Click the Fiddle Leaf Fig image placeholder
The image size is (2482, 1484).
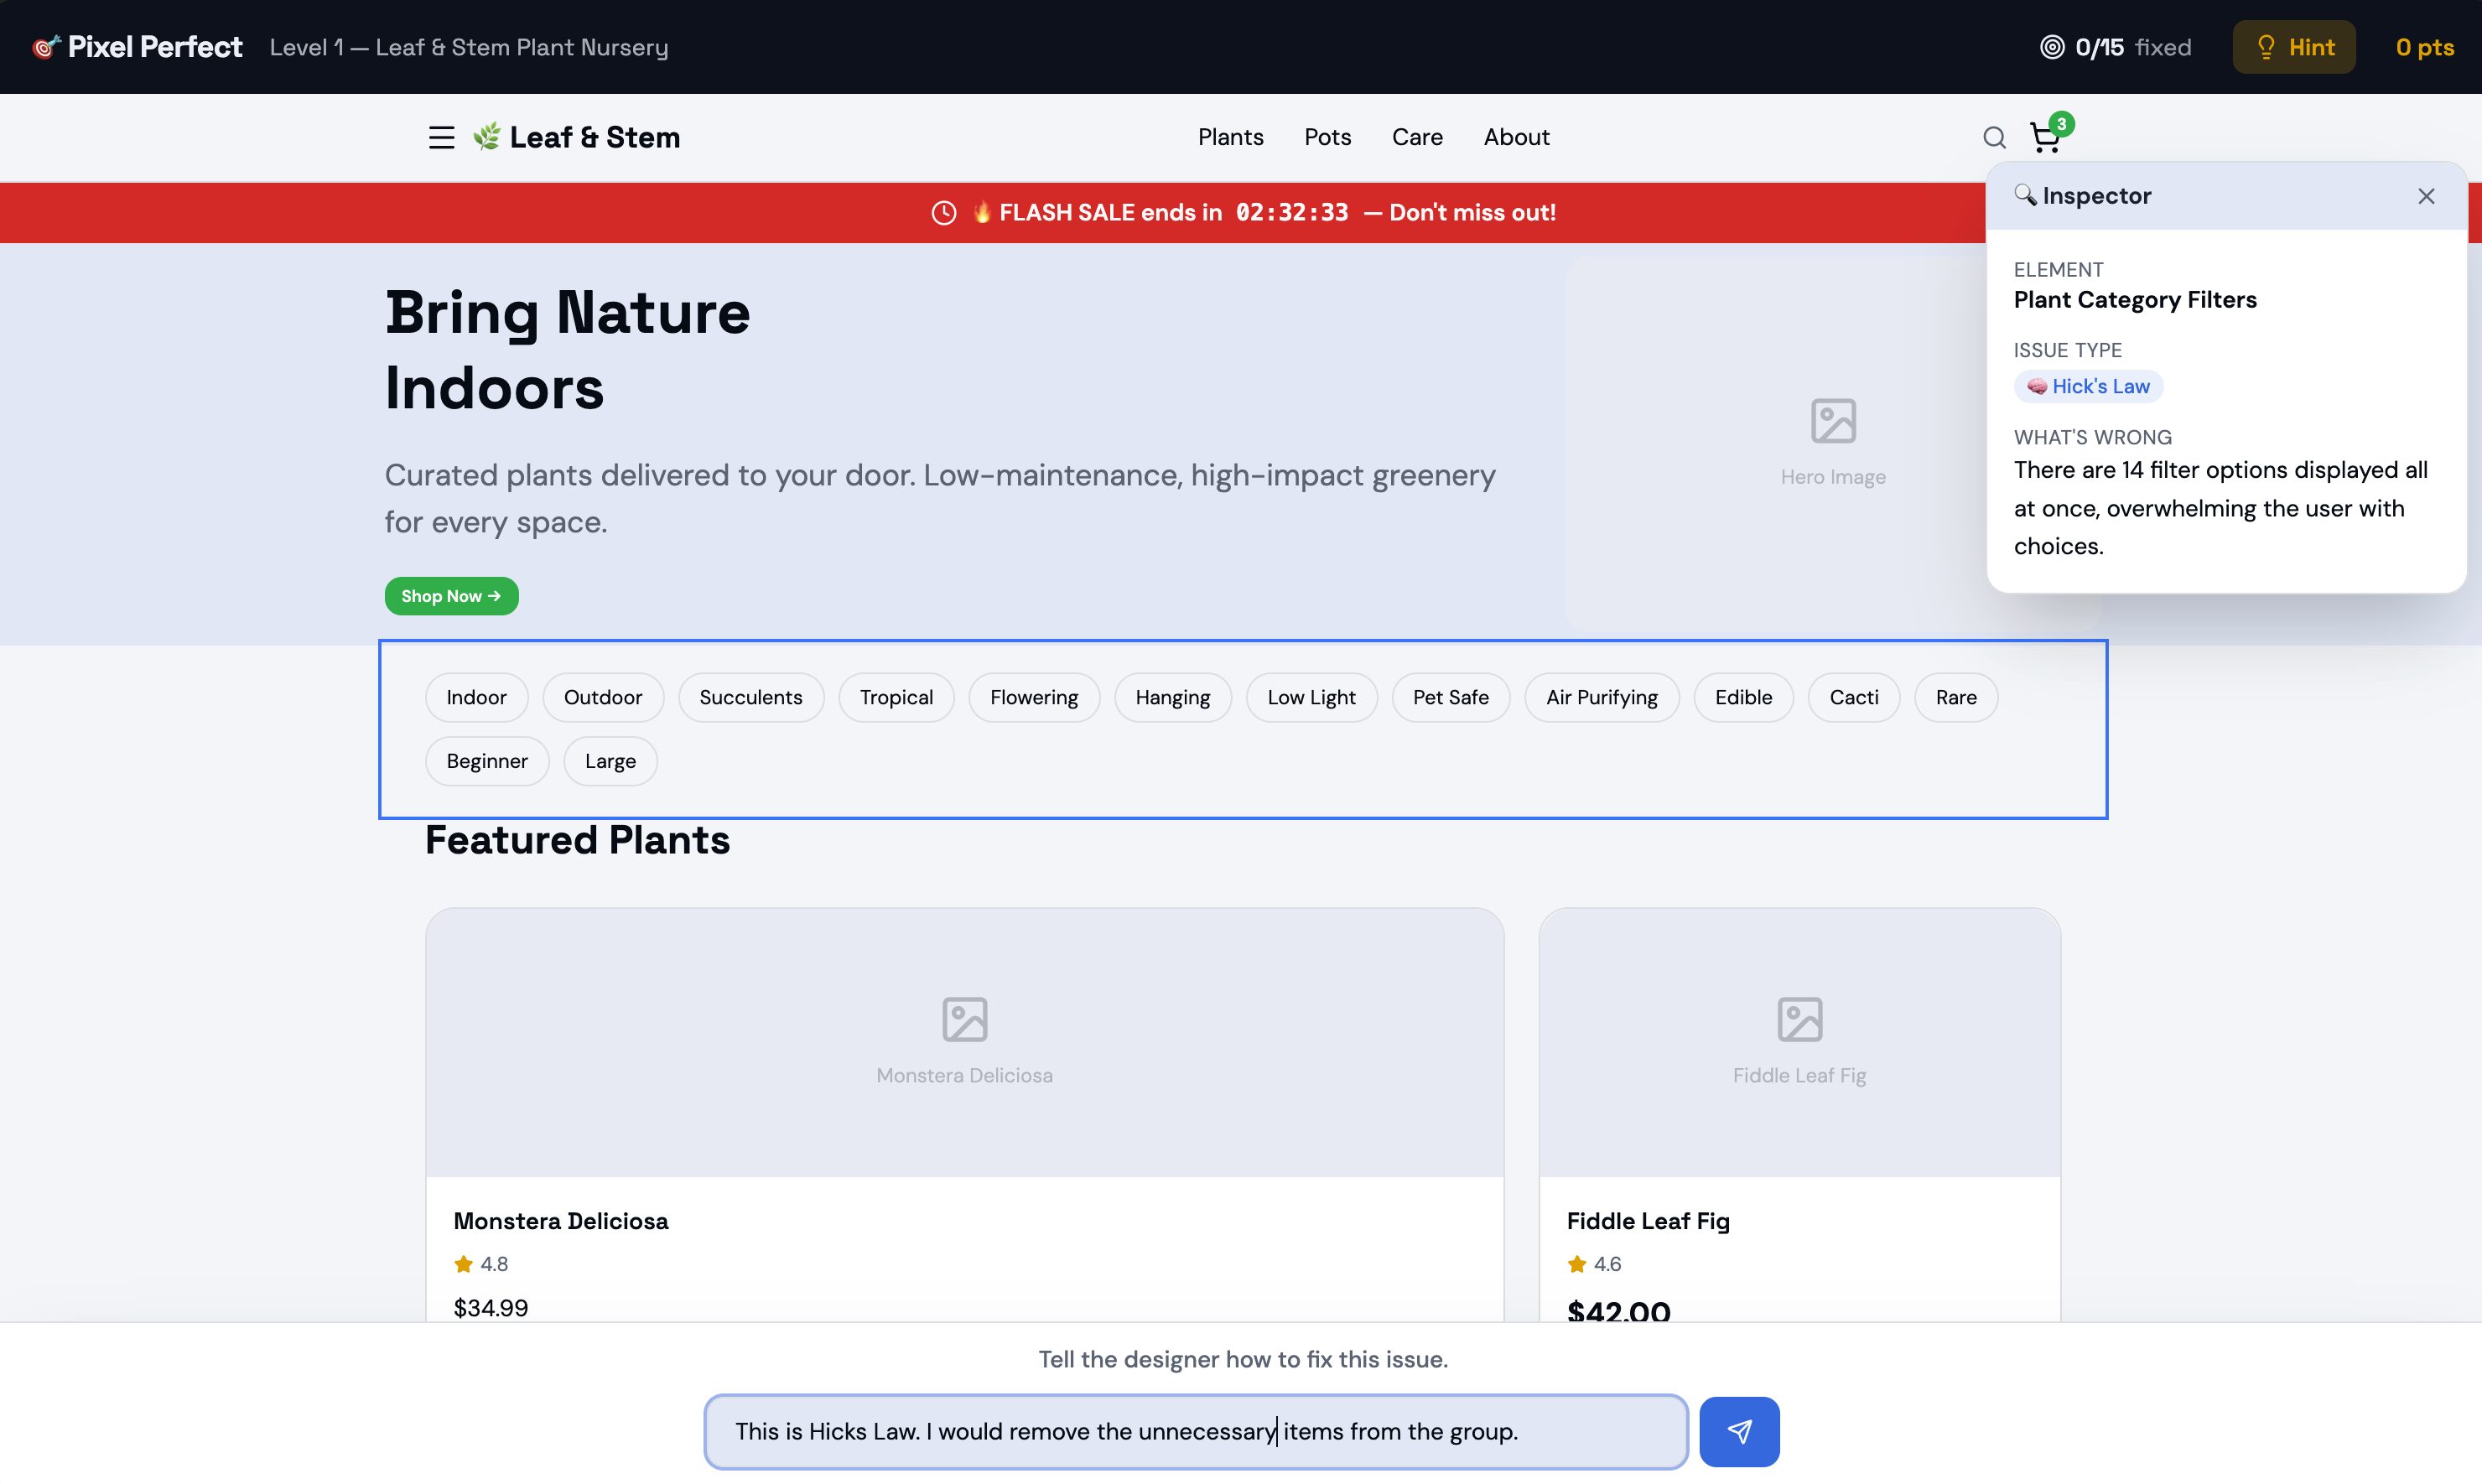click(x=1799, y=1040)
